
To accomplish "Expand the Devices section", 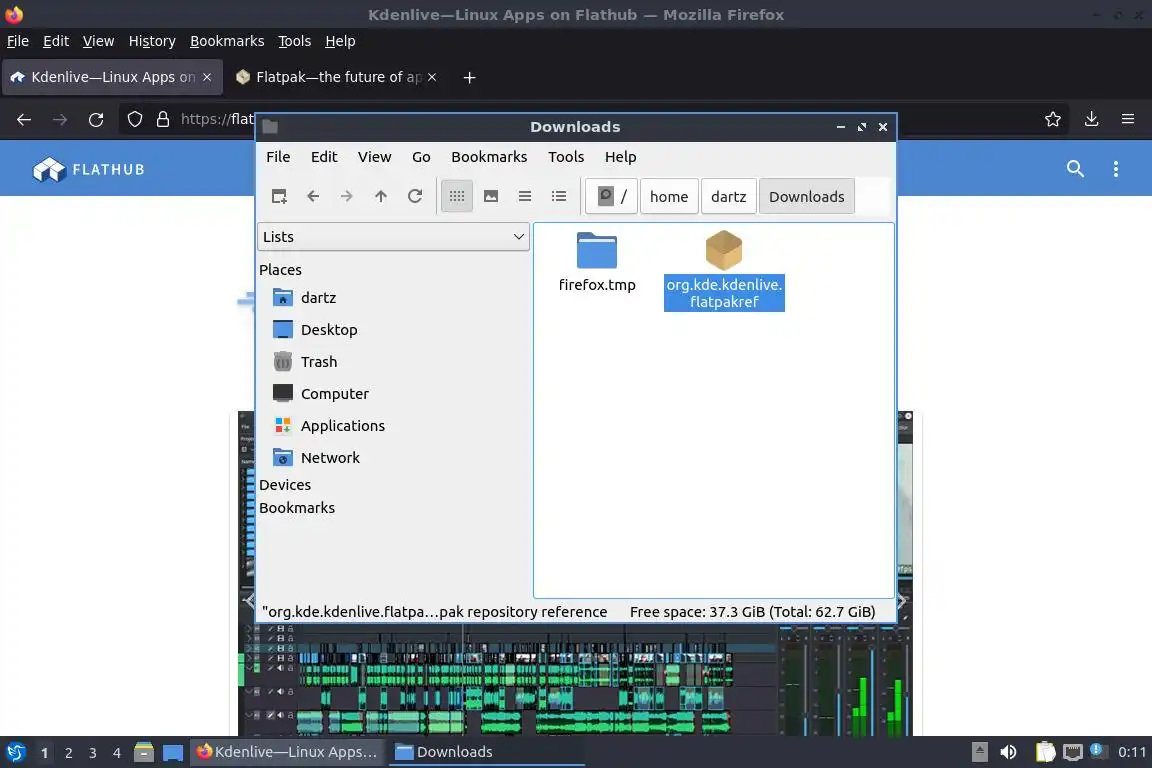I will [285, 485].
